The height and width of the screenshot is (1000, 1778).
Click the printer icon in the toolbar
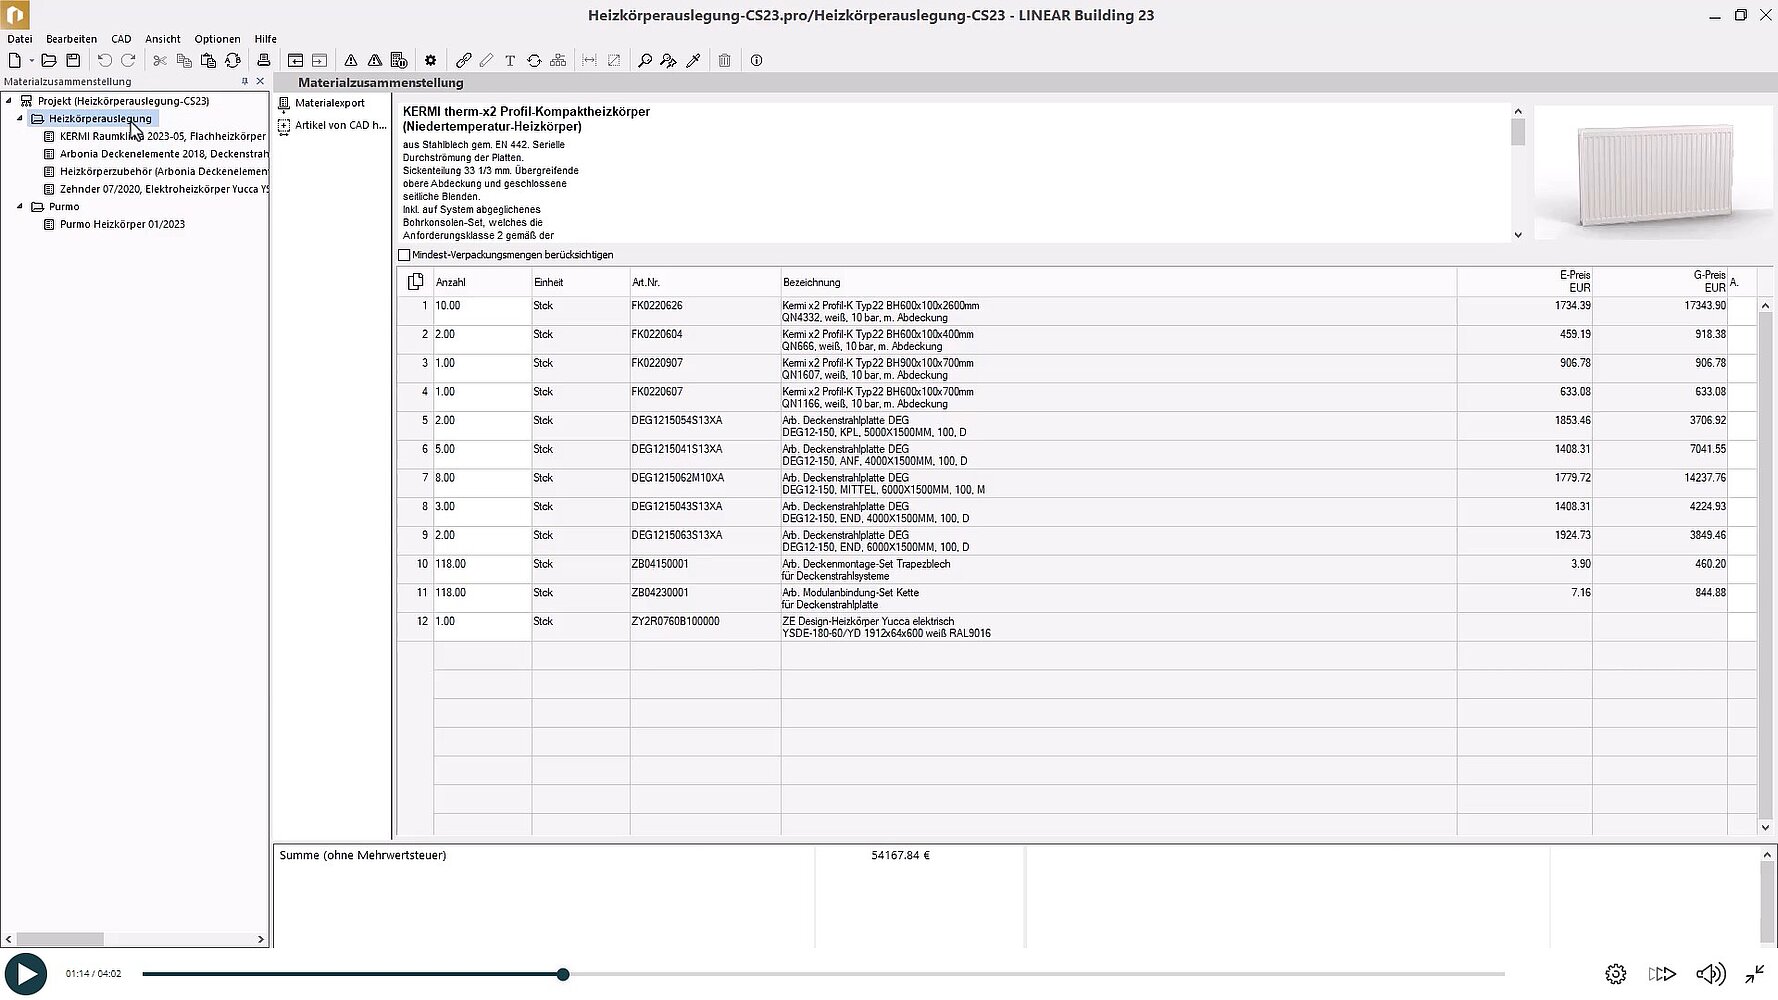[x=264, y=61]
